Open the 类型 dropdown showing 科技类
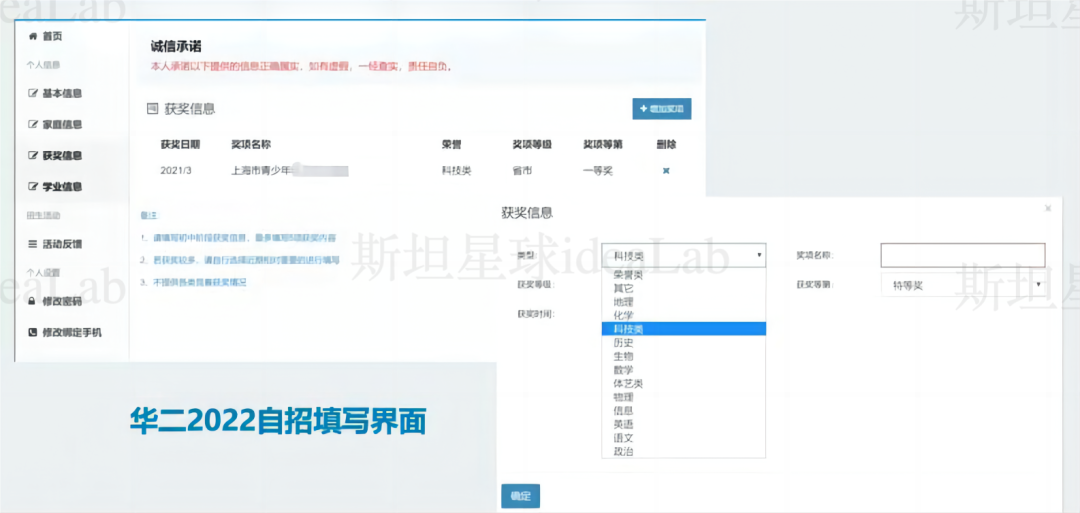 click(x=684, y=255)
